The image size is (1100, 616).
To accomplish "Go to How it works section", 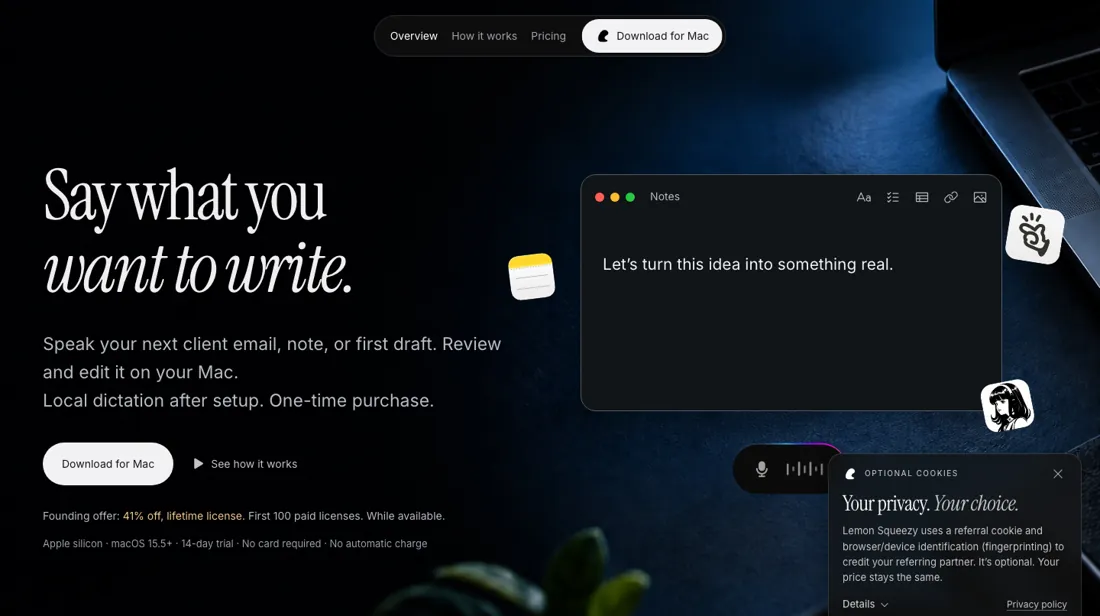I will pyautogui.click(x=484, y=36).
